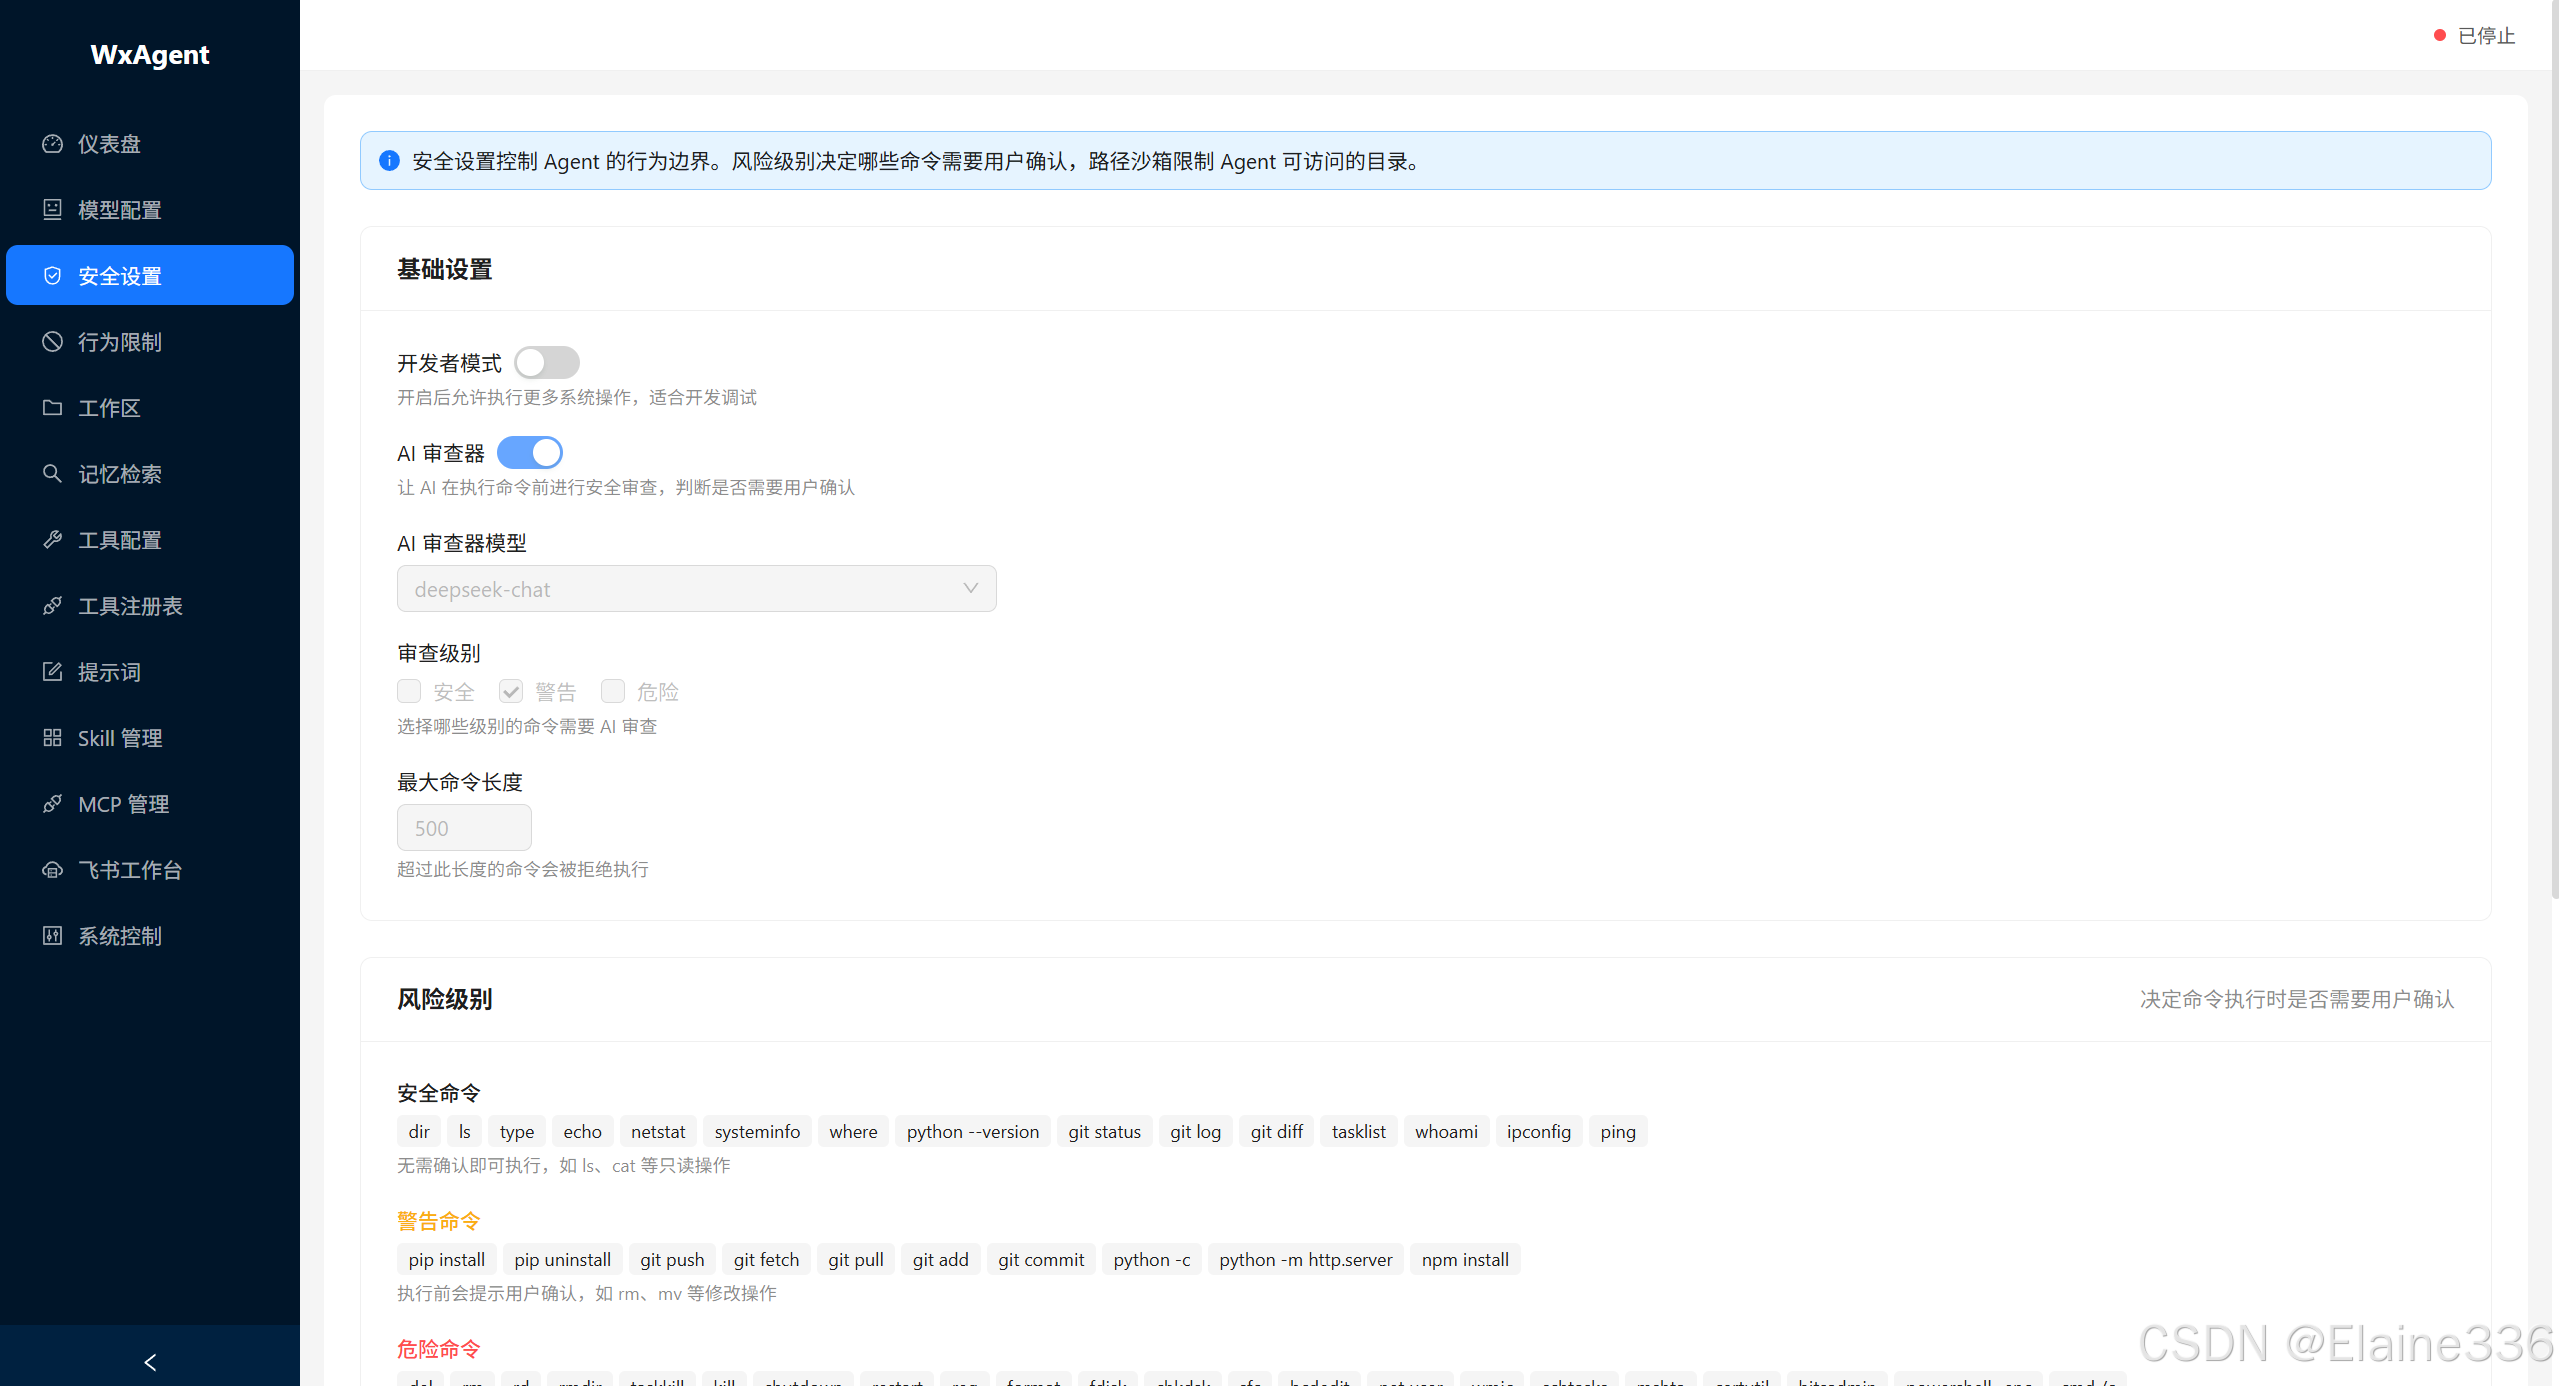Click the pip uninstall warning tag
The height and width of the screenshot is (1386, 2559).
(x=563, y=1259)
